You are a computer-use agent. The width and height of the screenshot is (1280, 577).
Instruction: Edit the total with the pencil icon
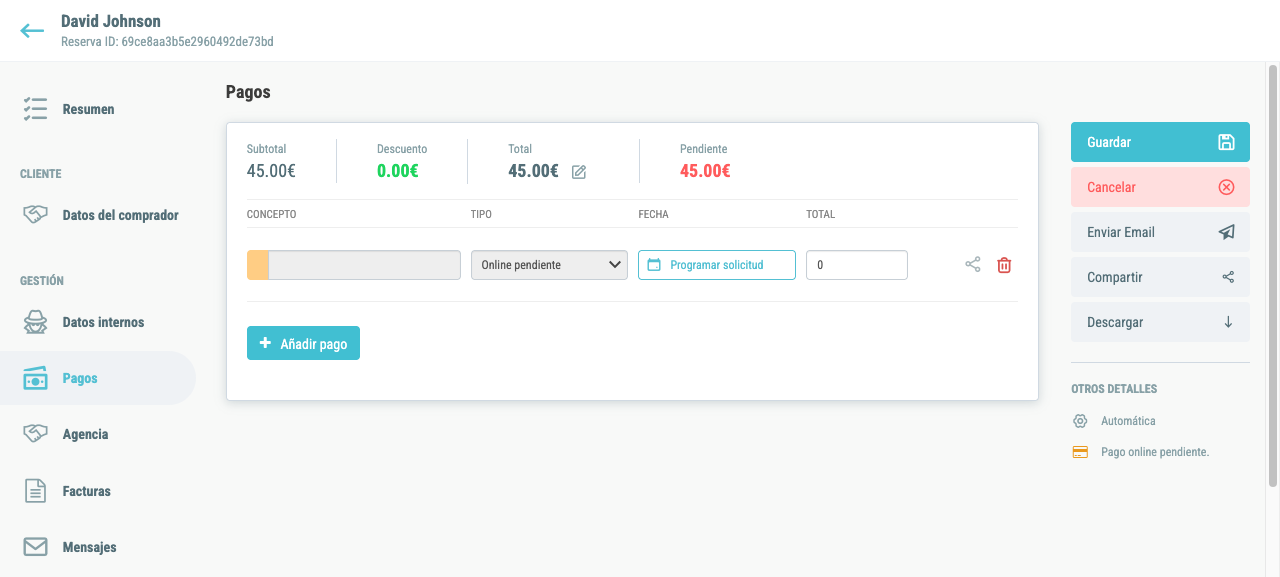click(579, 172)
